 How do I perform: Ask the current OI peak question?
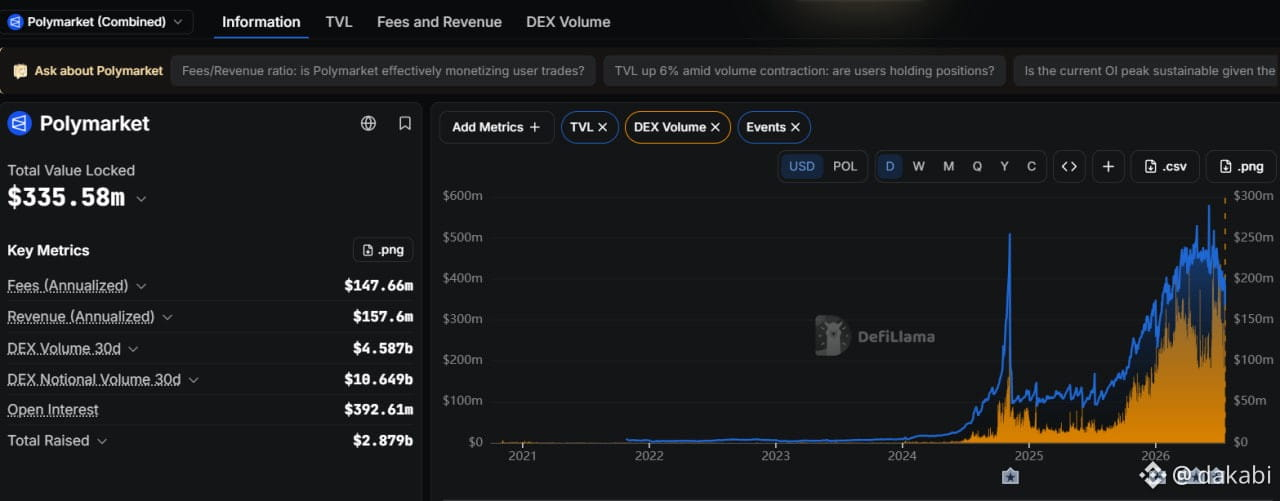coord(1146,71)
